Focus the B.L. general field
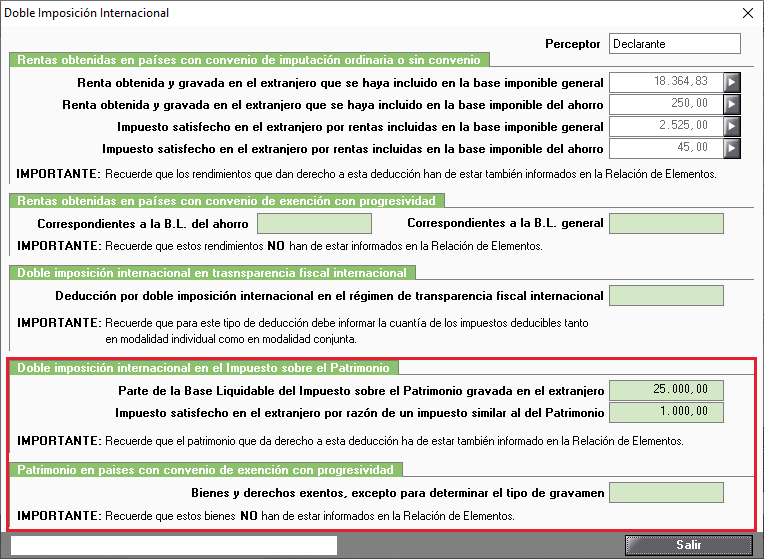764x559 pixels. (x=666, y=223)
